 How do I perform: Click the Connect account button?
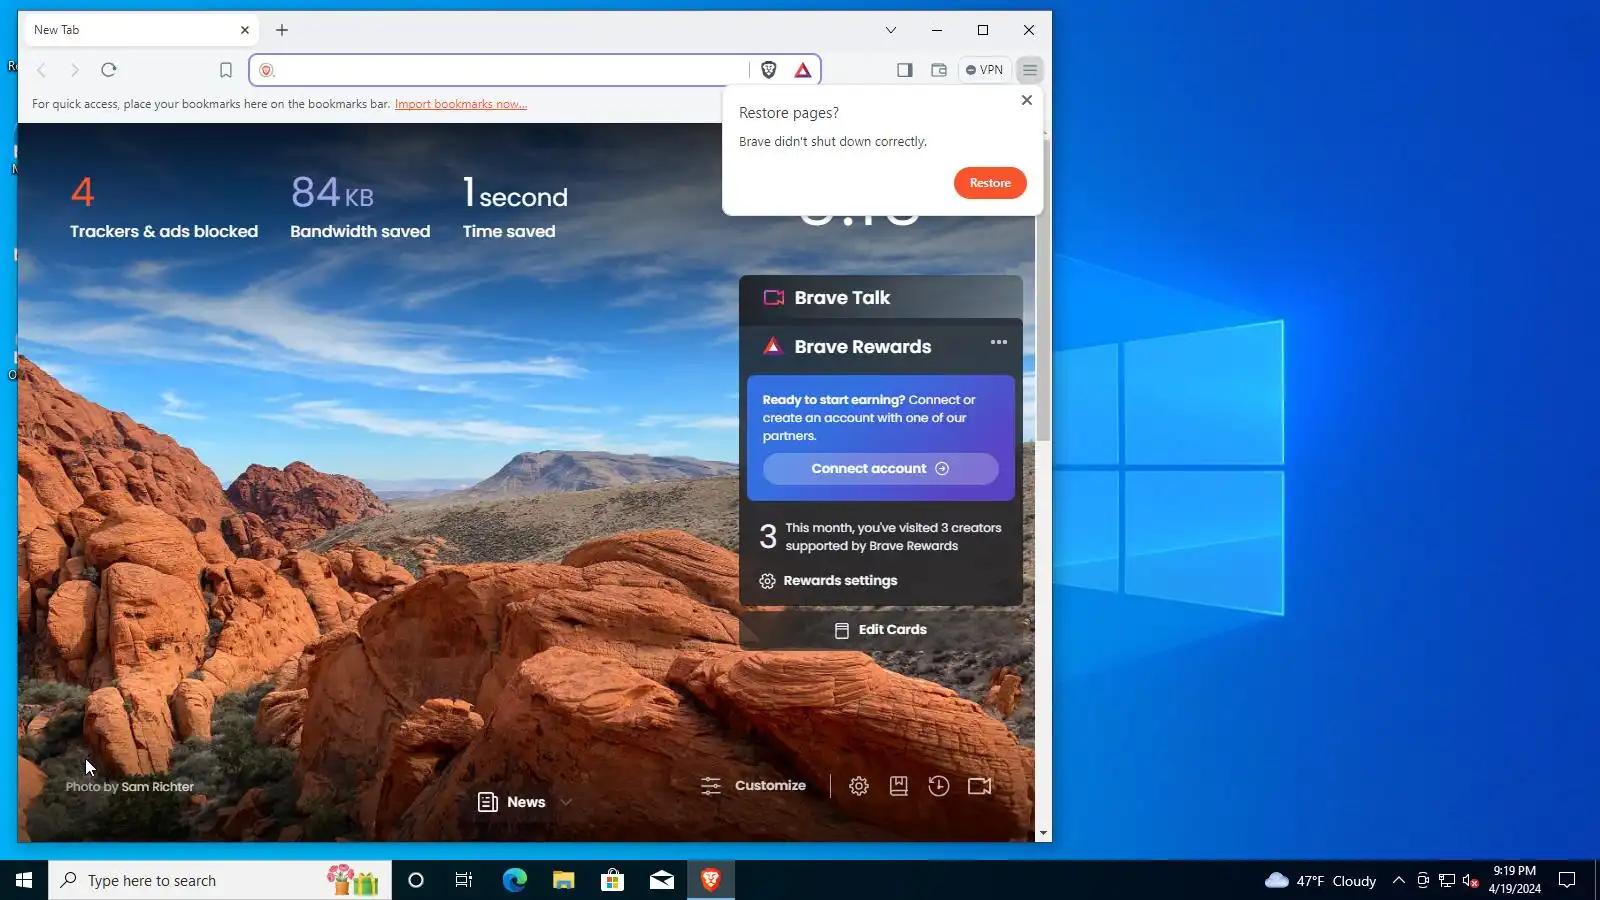click(881, 469)
